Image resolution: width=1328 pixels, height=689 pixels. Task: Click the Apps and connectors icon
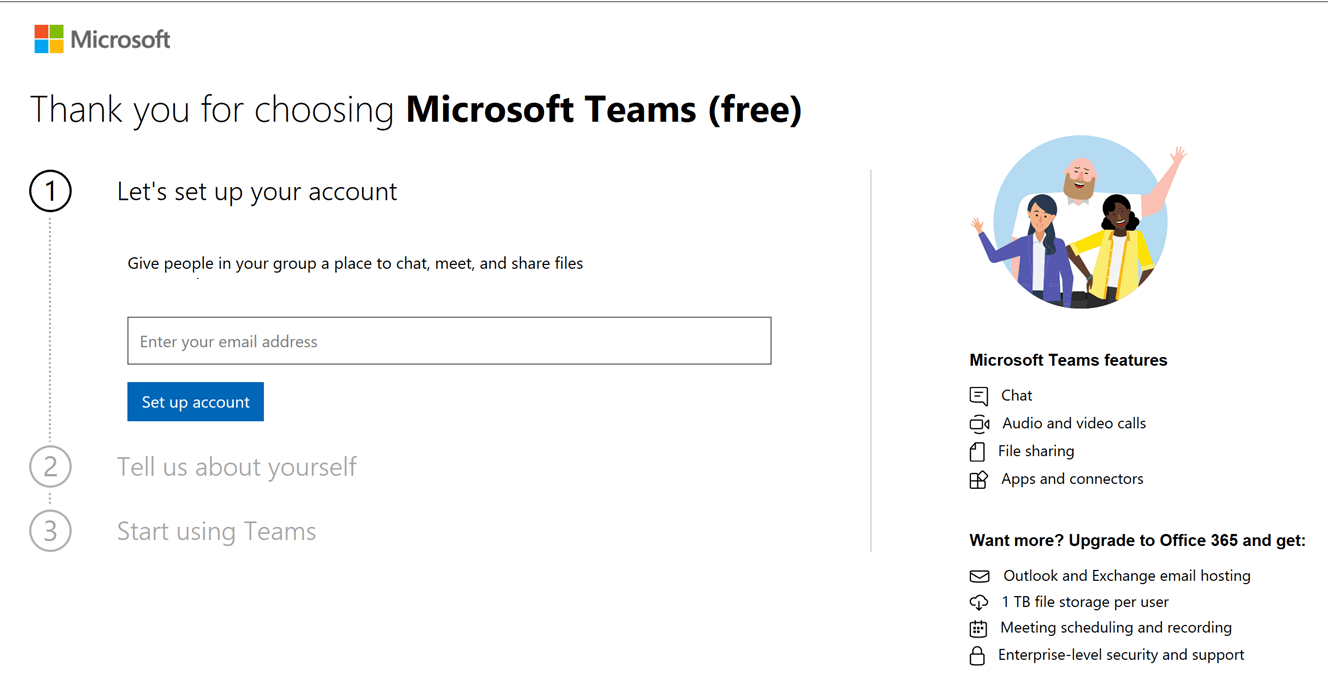[x=979, y=480]
